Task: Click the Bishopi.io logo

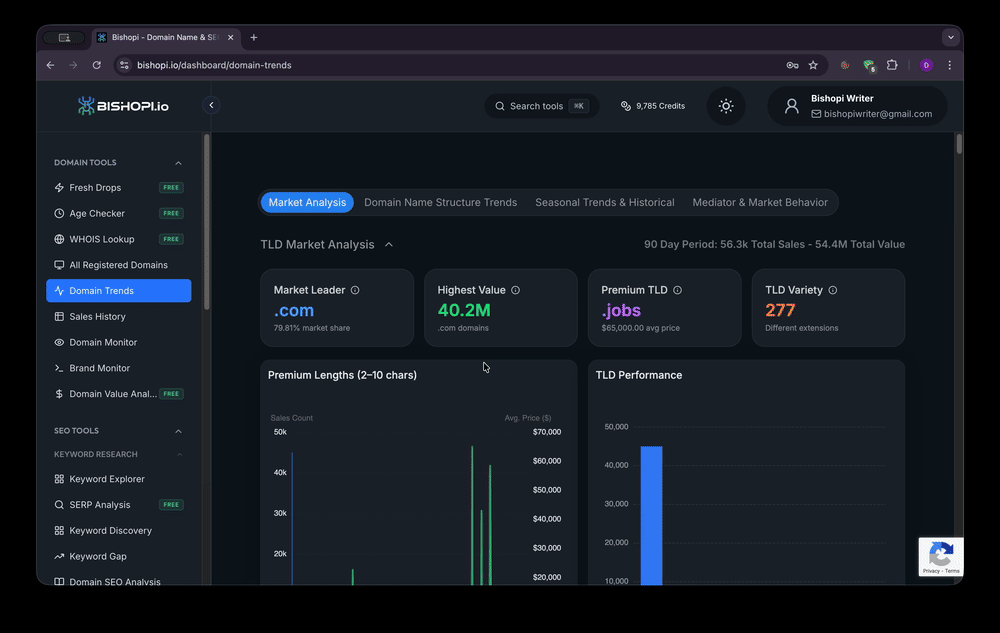Action: [x=124, y=106]
